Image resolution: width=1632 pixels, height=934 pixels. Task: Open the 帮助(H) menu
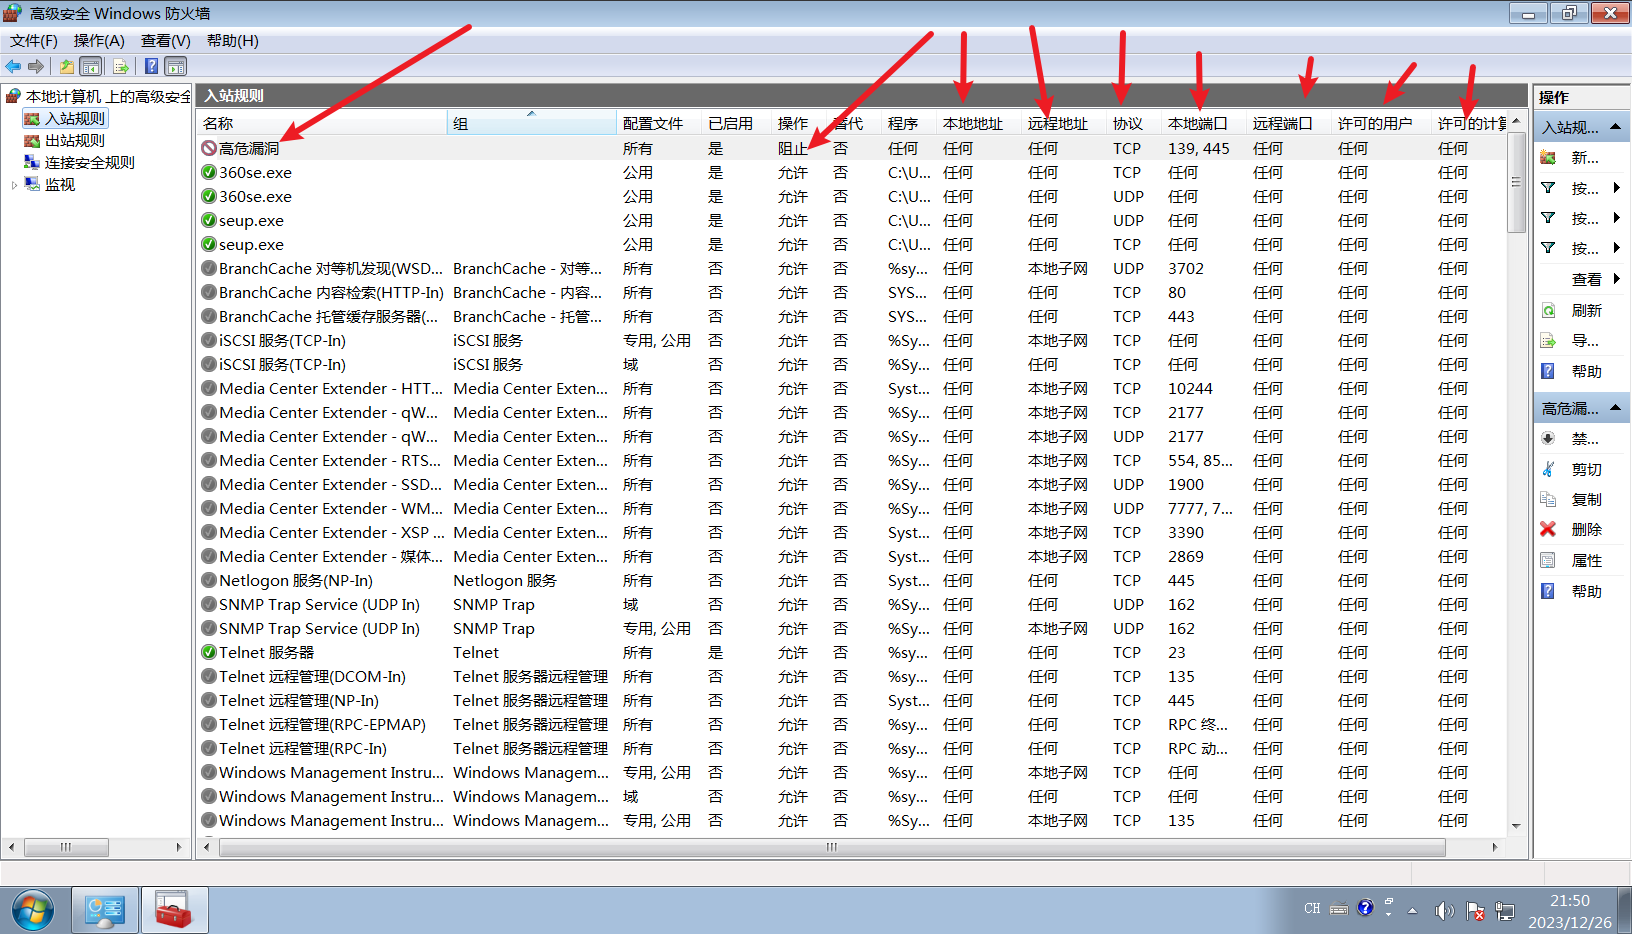233,41
